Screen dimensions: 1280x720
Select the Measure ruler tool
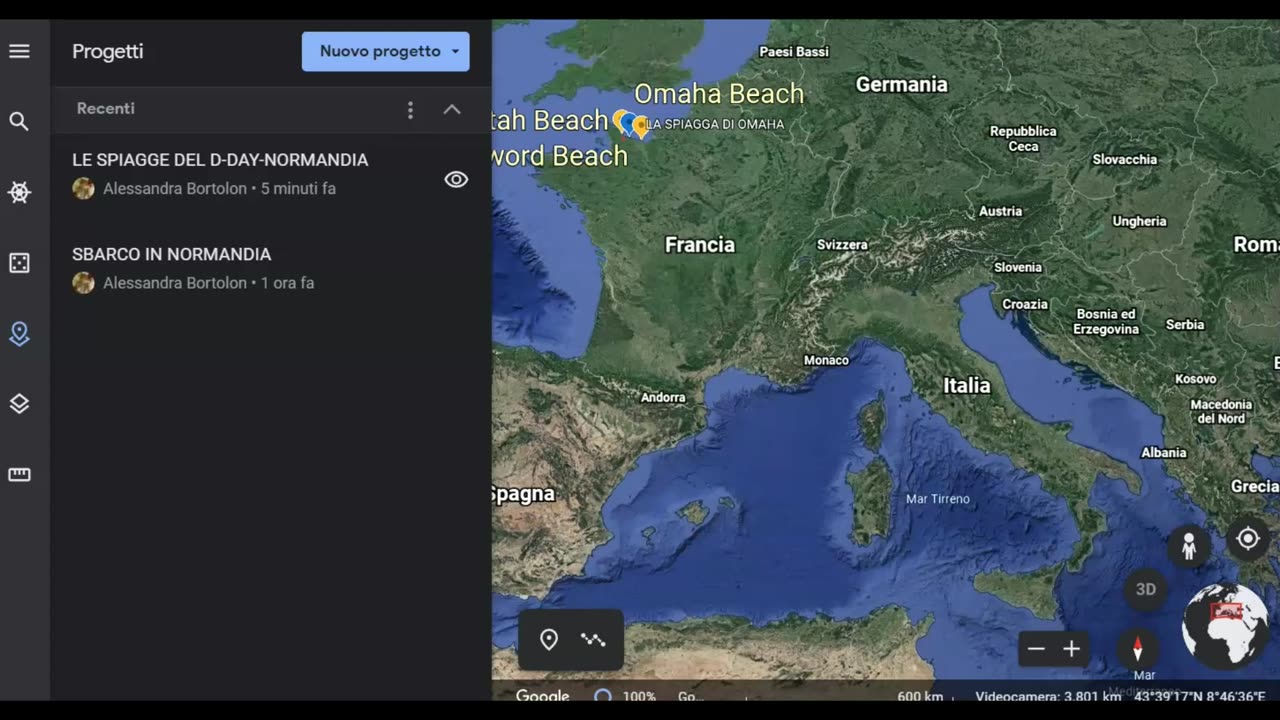(19, 475)
